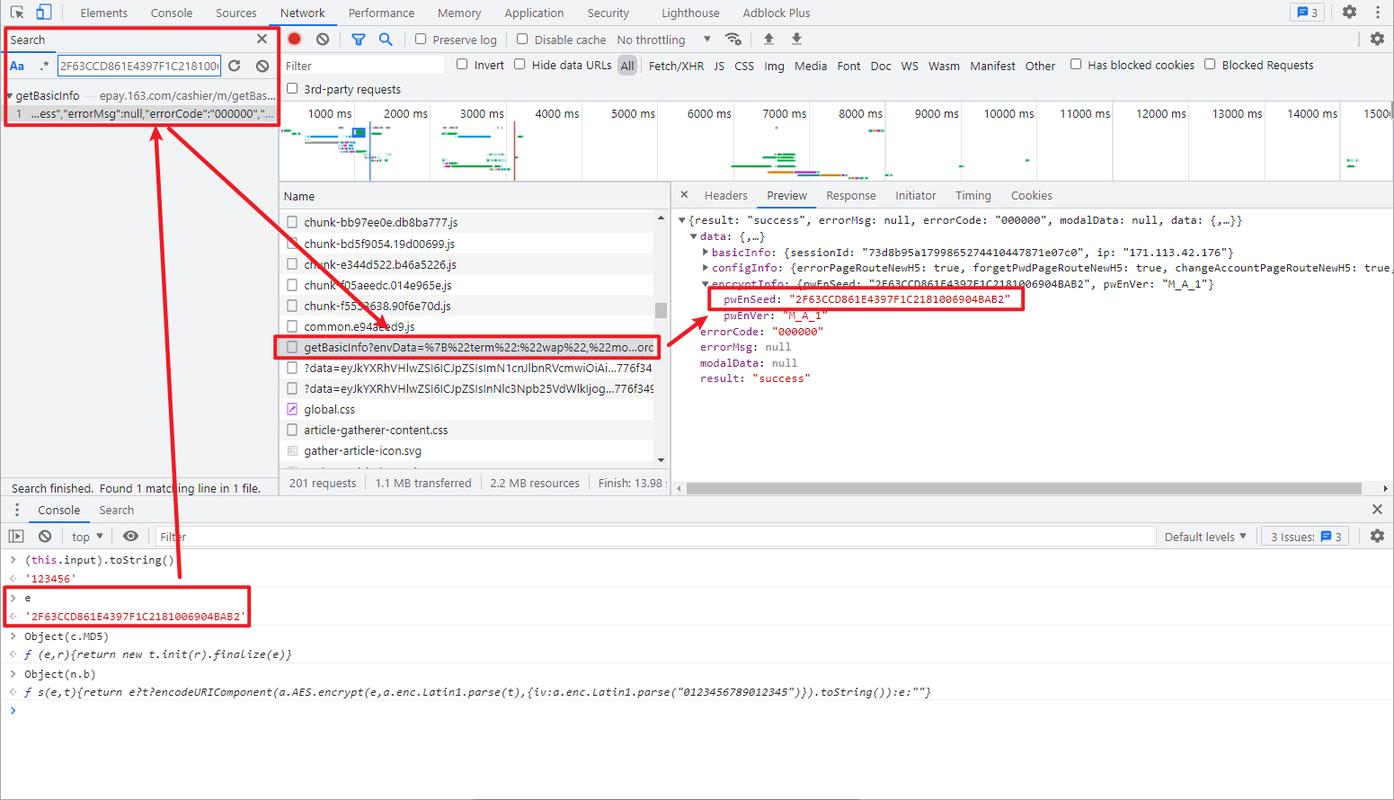Select the global.css request row

click(x=468, y=409)
